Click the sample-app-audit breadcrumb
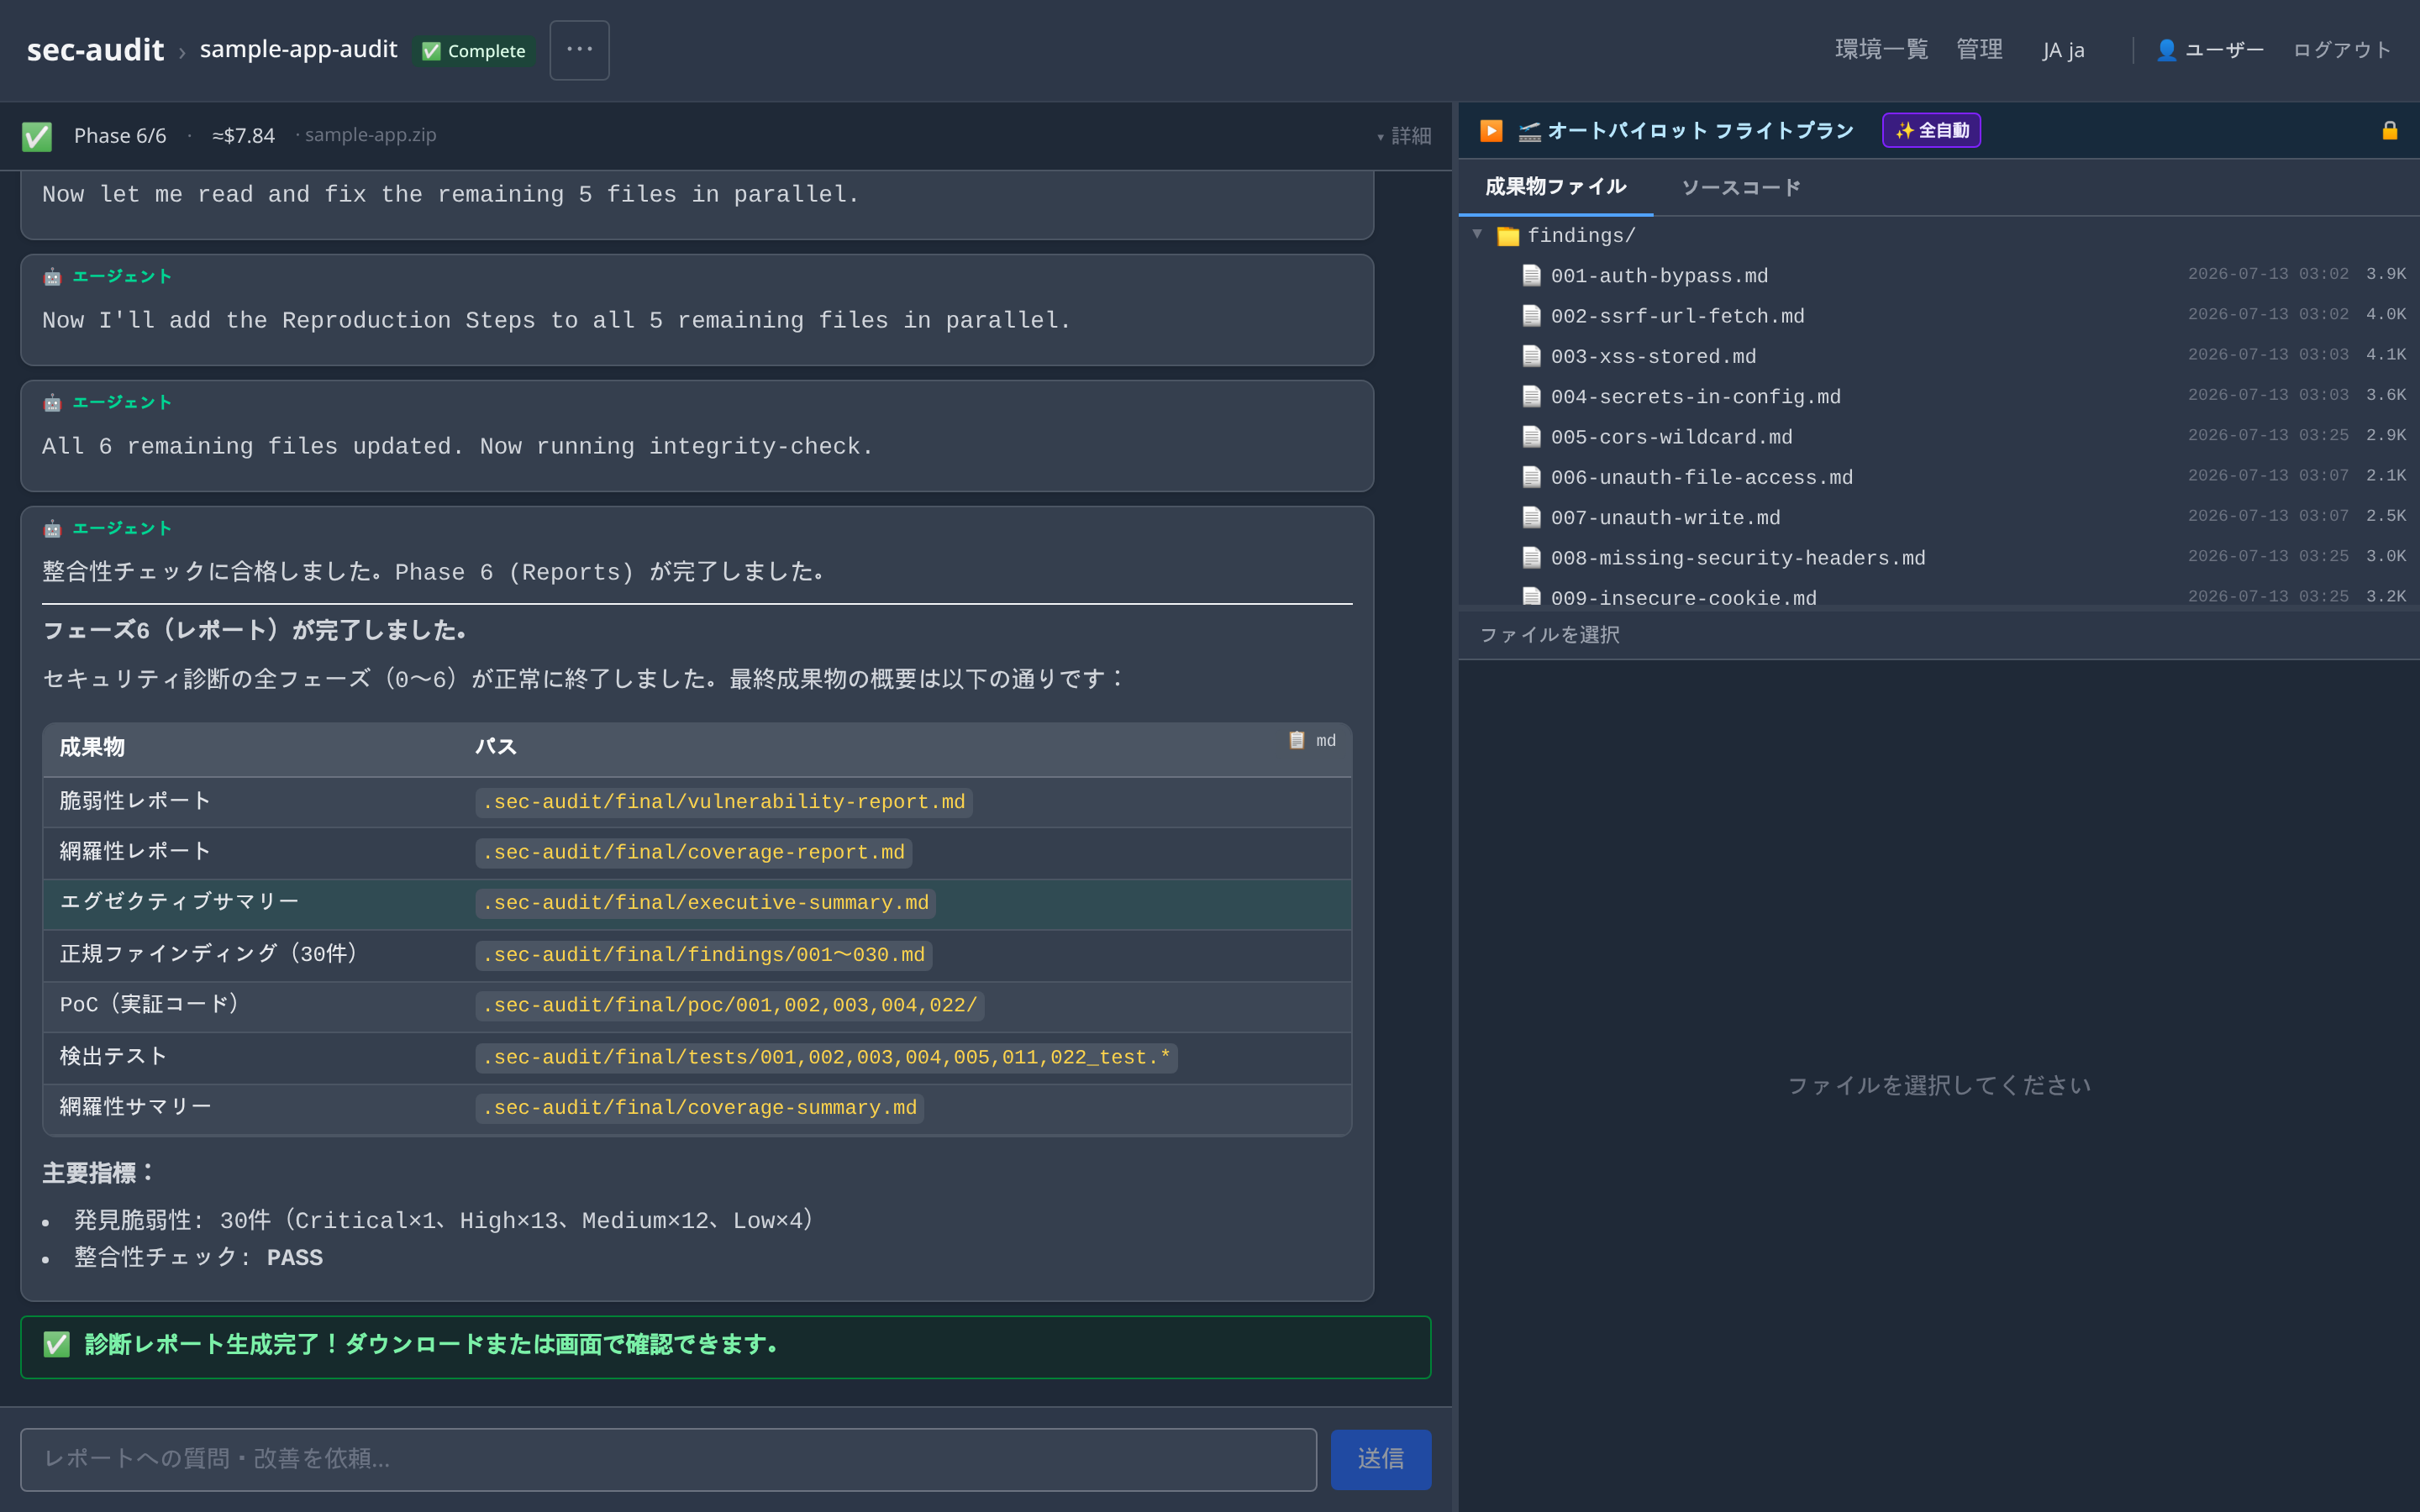 pos(298,49)
